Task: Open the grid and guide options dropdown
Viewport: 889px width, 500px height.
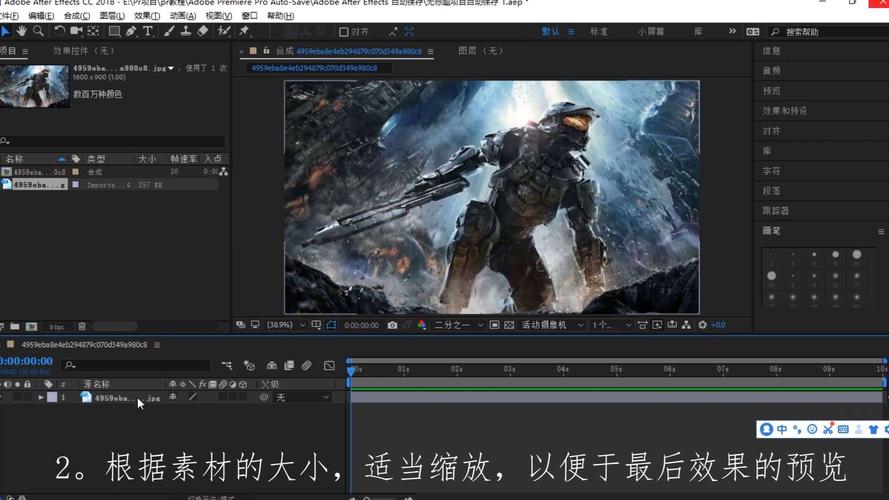Action: [316, 325]
